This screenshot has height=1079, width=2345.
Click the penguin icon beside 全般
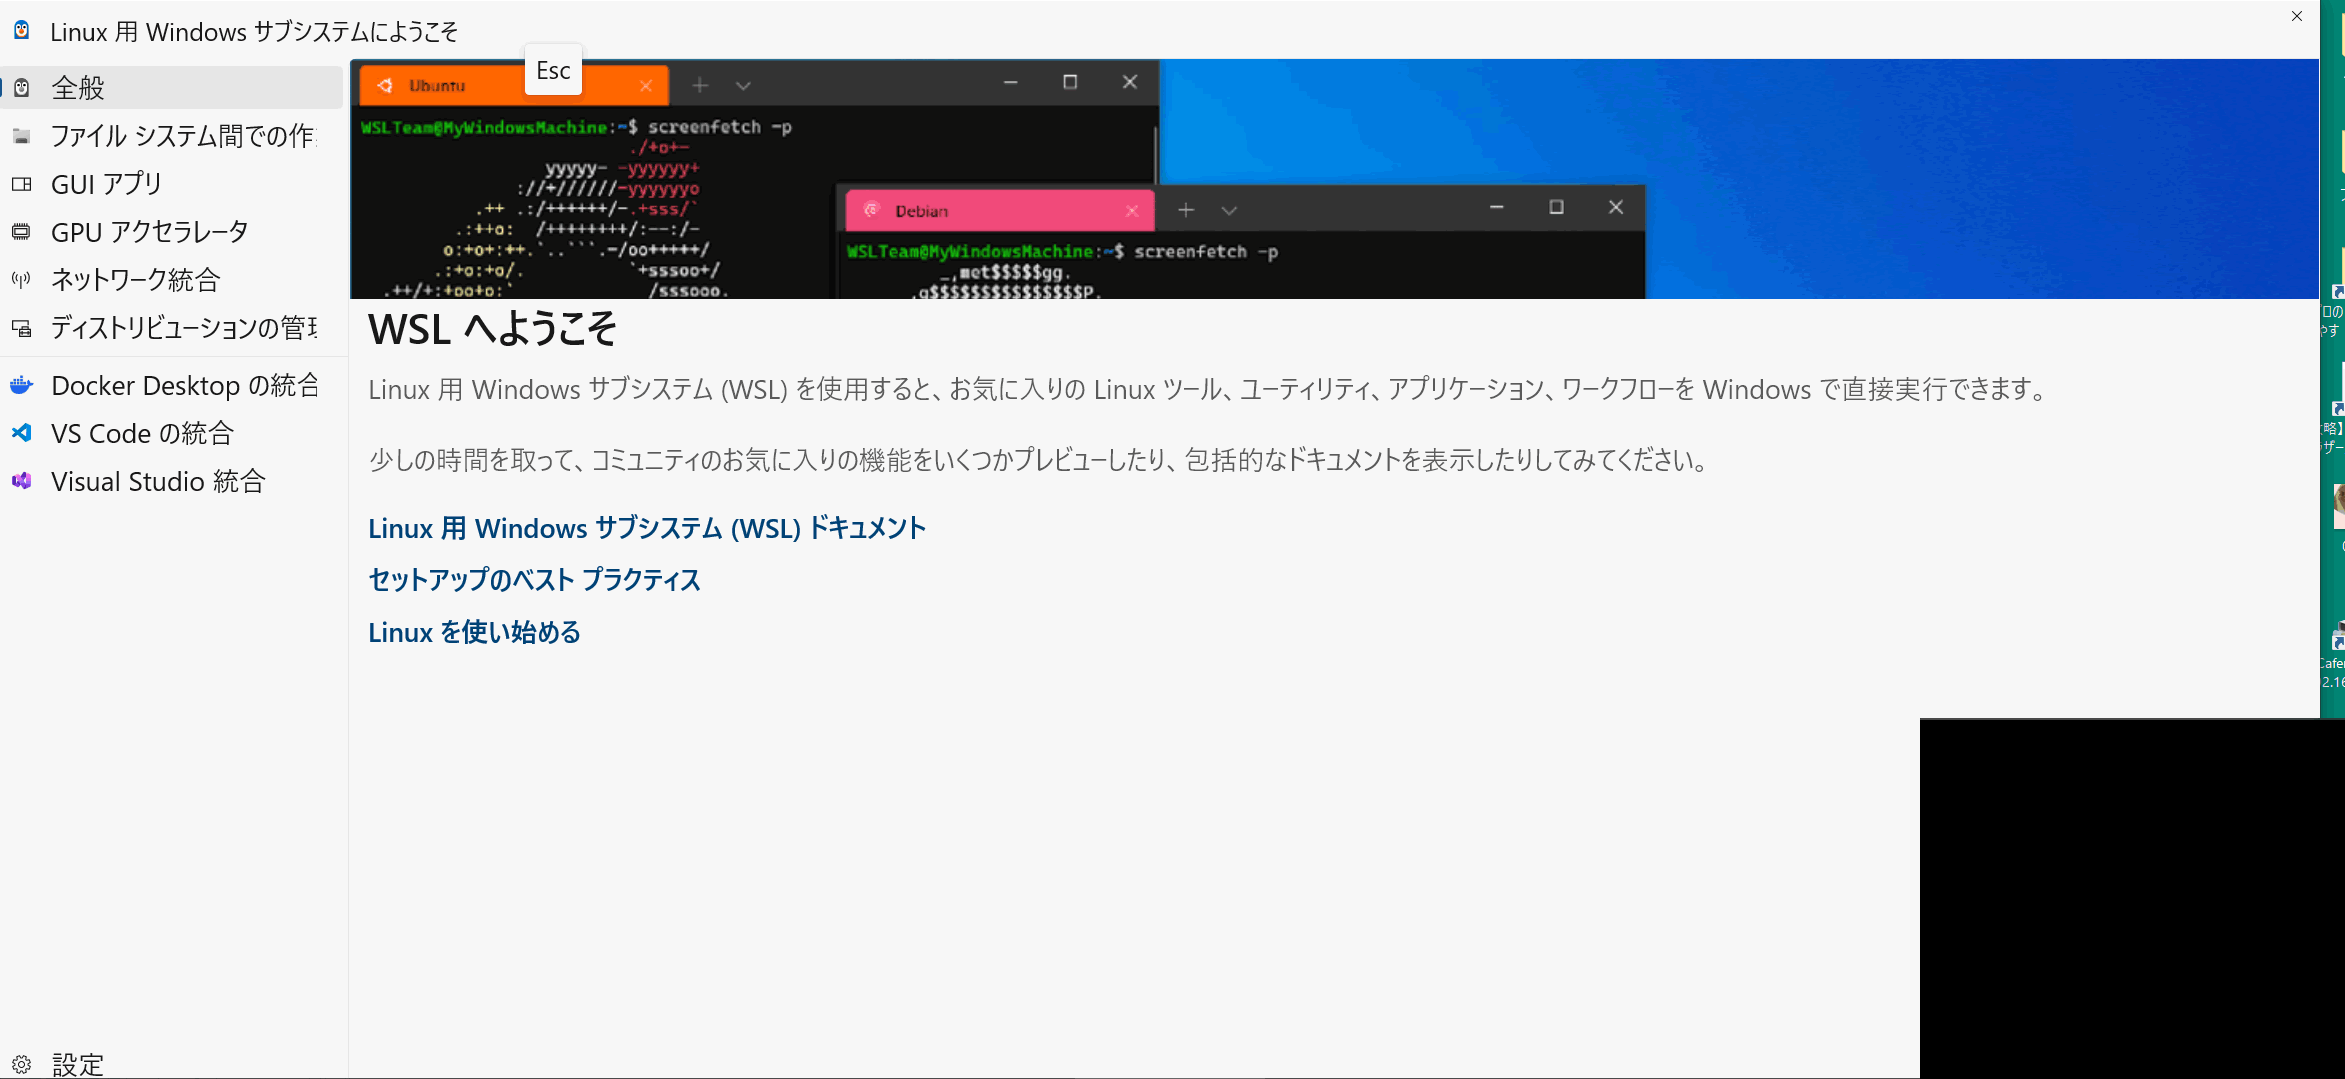21,88
